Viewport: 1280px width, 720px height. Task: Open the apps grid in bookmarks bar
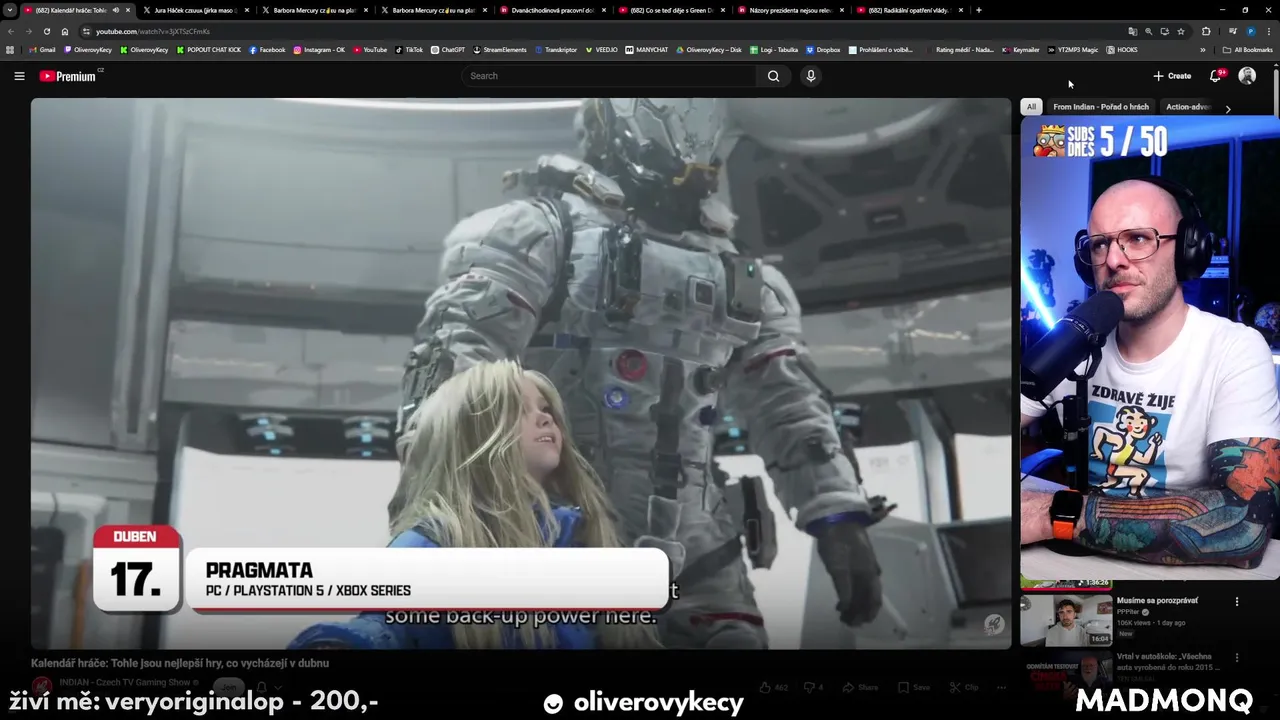10,49
